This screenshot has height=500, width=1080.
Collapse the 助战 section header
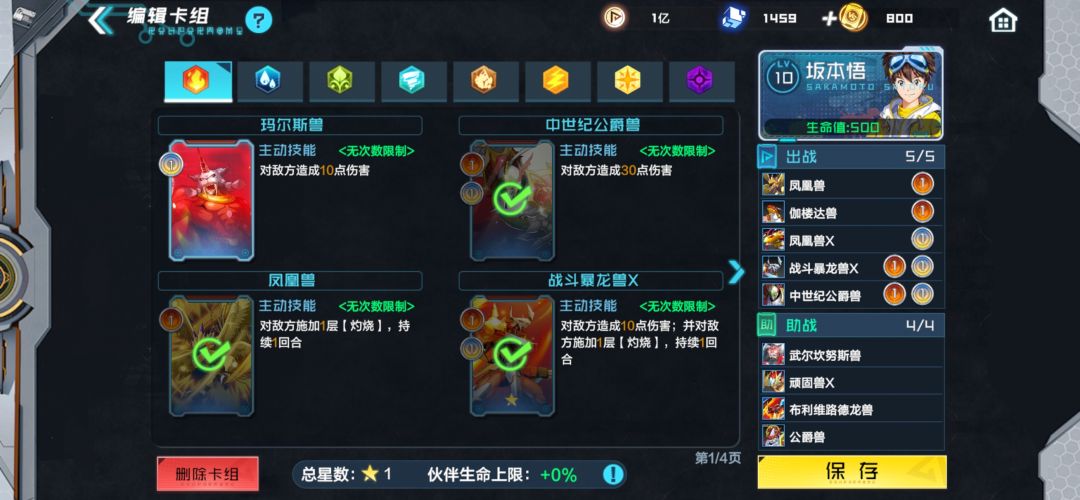pyautogui.click(x=851, y=325)
